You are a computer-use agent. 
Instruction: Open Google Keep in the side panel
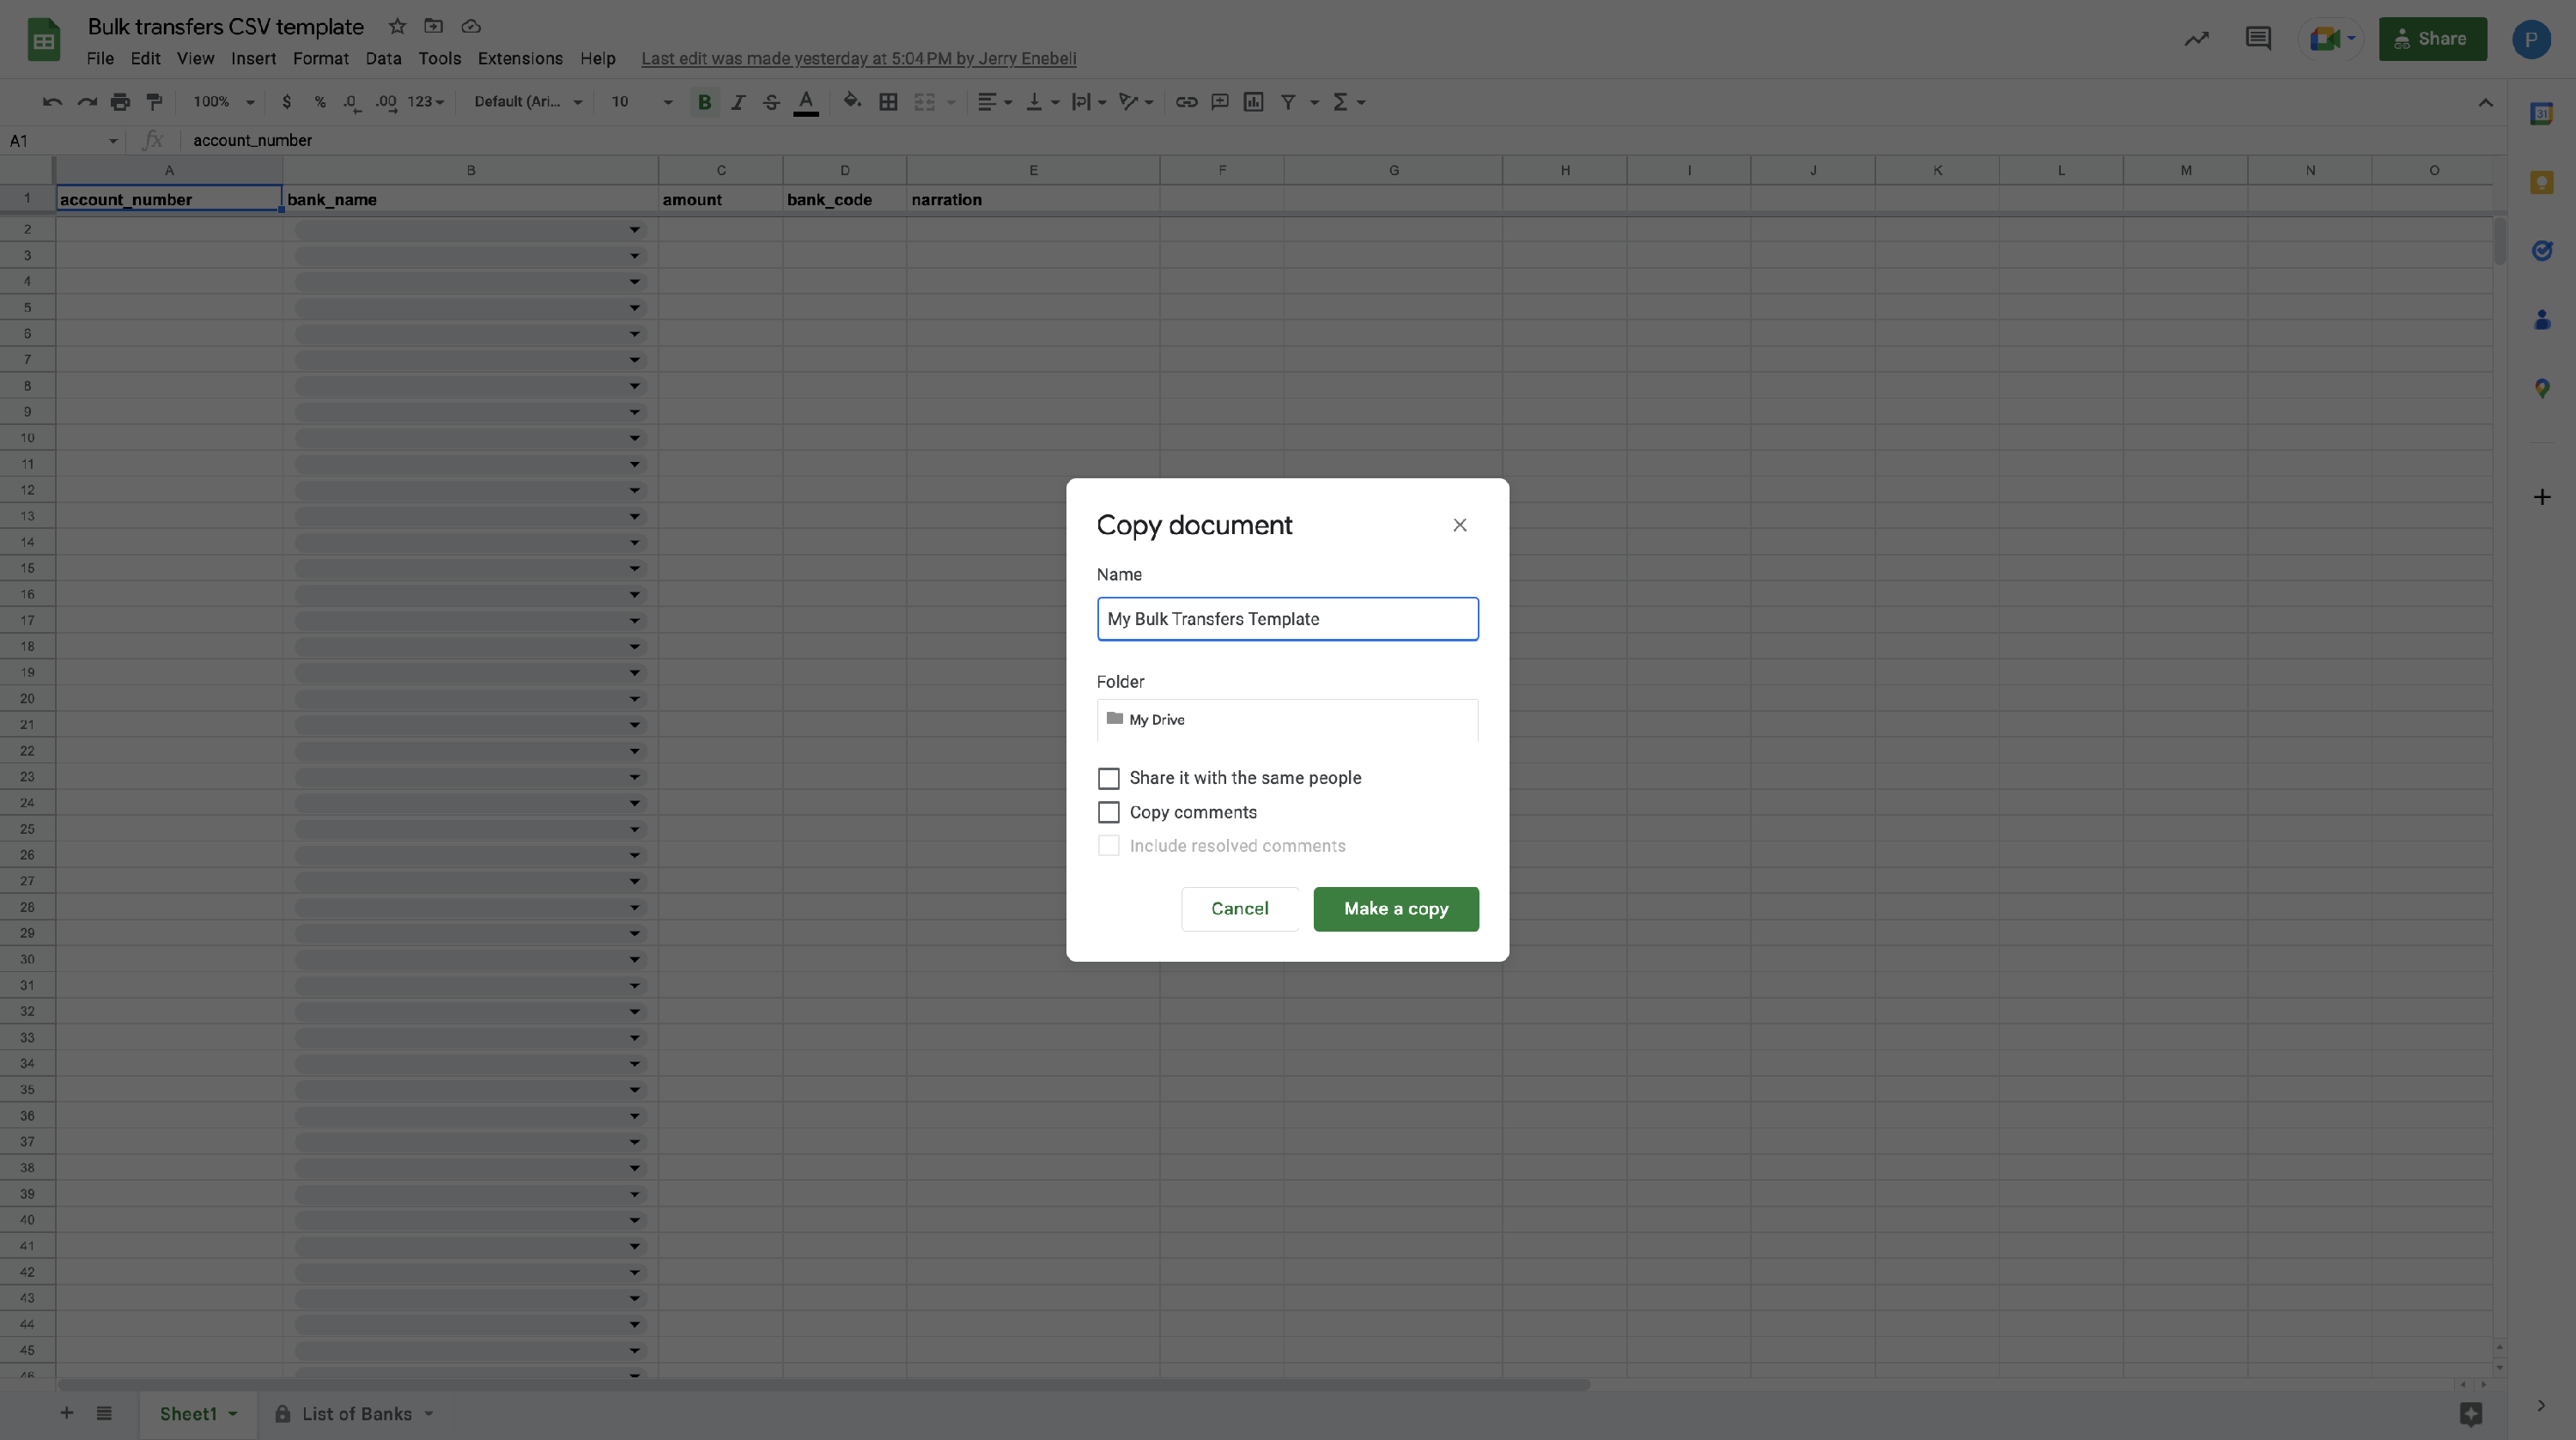pyautogui.click(x=2541, y=182)
